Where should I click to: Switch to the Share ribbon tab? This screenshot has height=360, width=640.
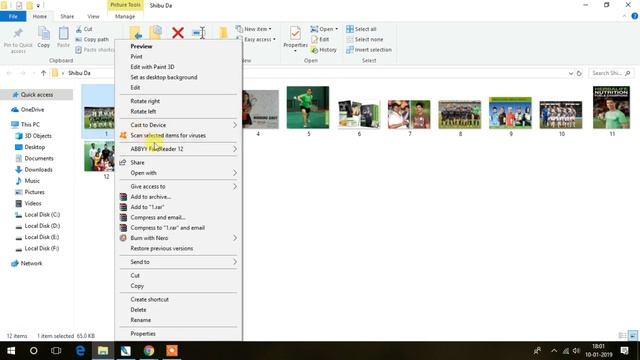(x=67, y=16)
